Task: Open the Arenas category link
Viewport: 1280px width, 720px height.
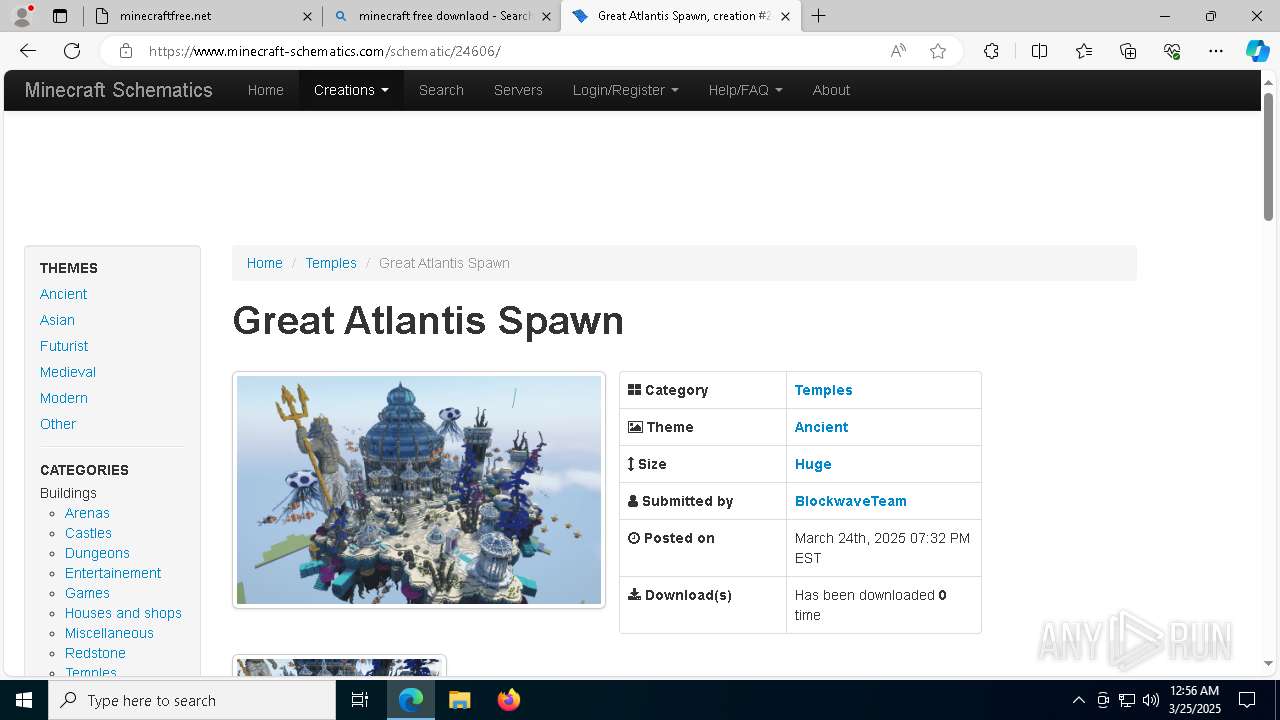Action: click(x=87, y=513)
